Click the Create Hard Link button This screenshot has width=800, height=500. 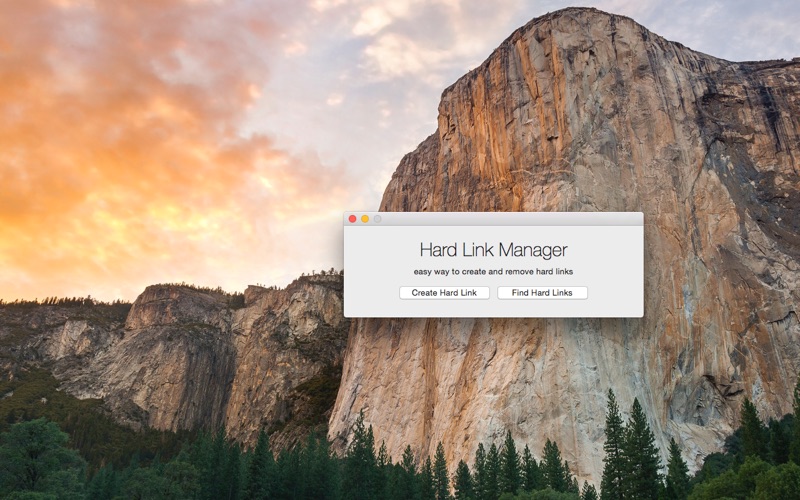tap(444, 293)
